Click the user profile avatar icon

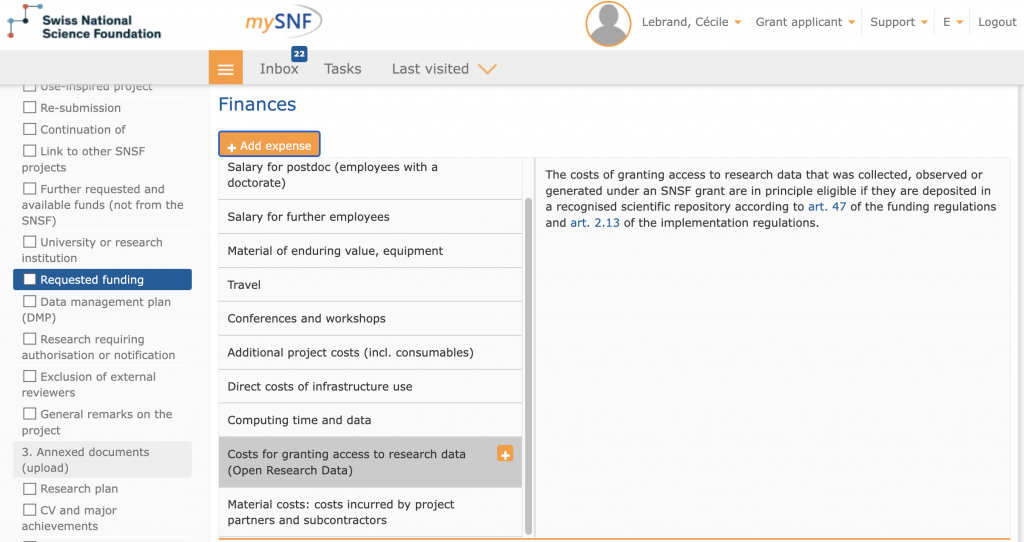(608, 24)
